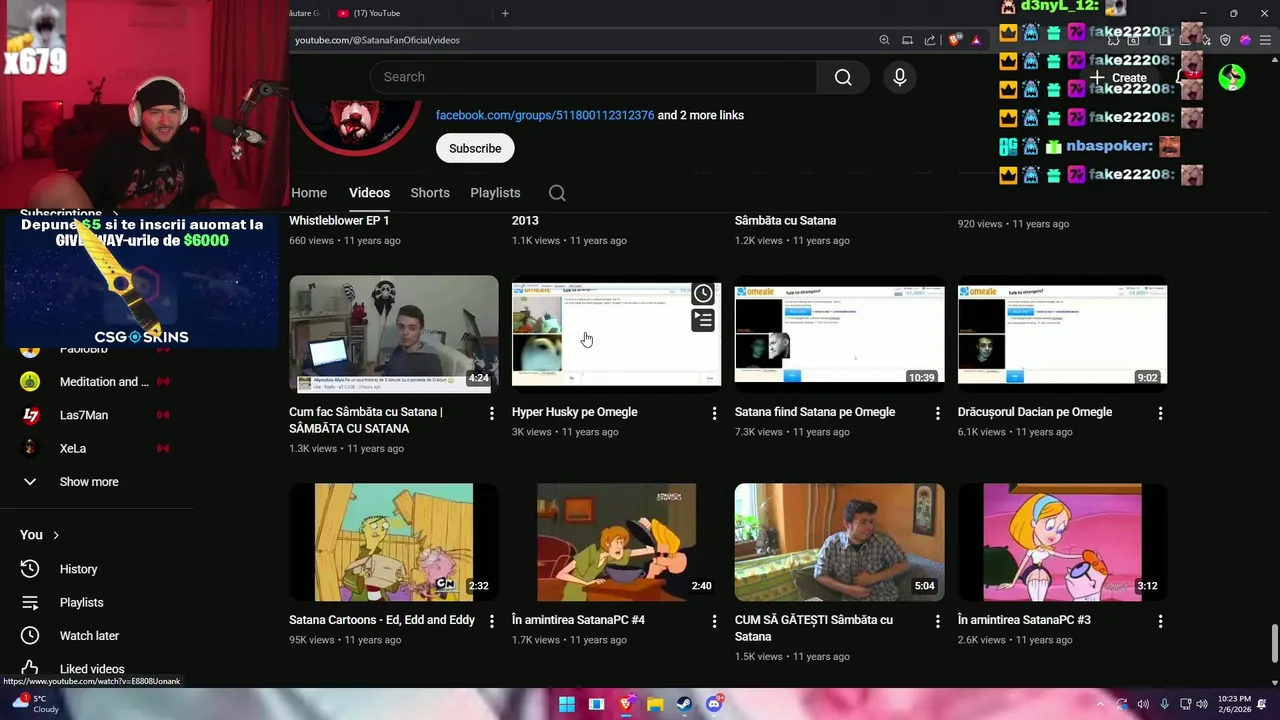Image resolution: width=1280 pixels, height=720 pixels.
Task: Open the taskbar clock showing 10:23 PM
Action: pyautogui.click(x=1234, y=704)
